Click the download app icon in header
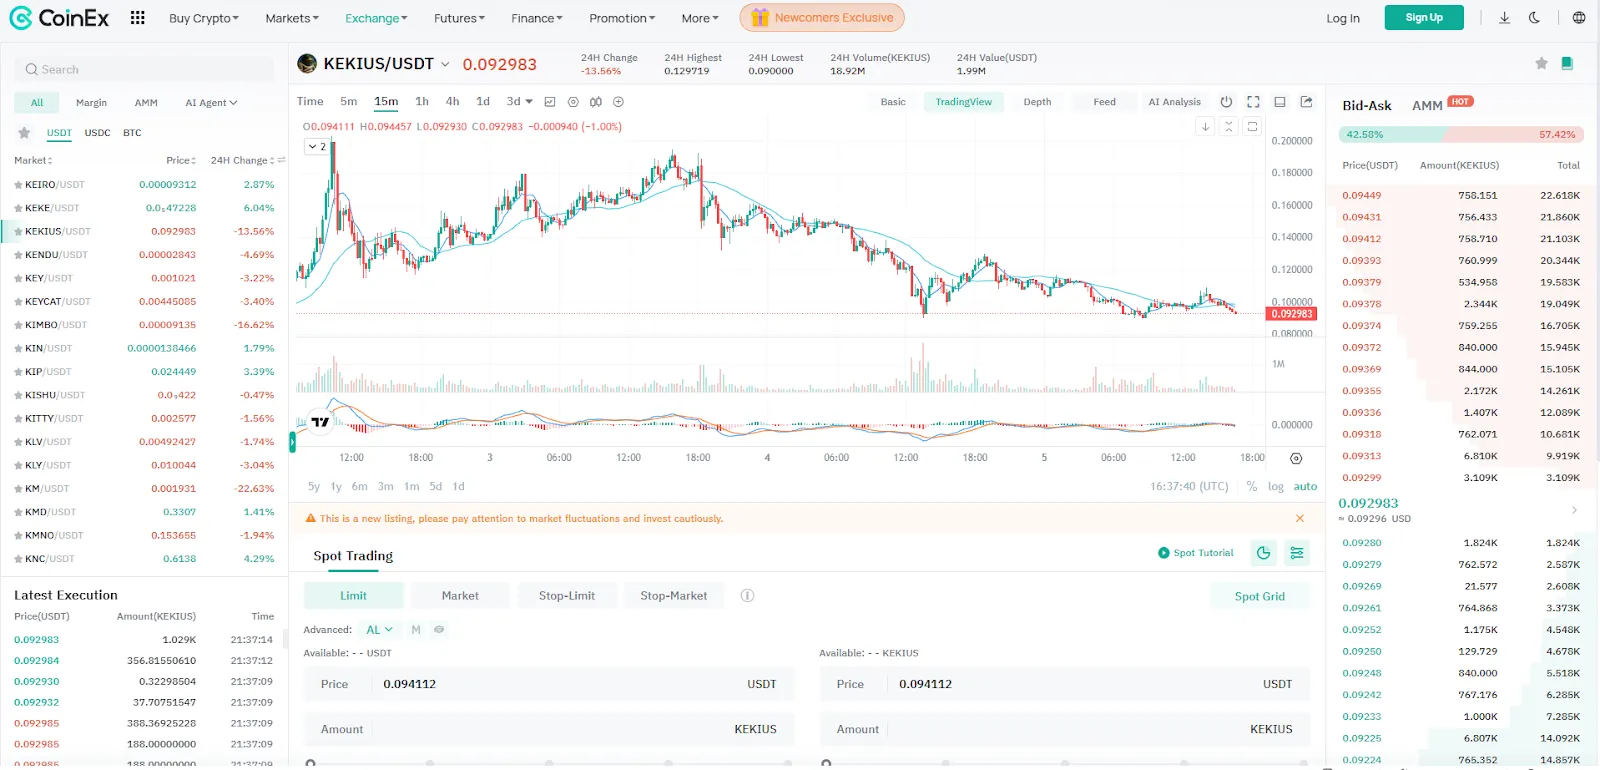This screenshot has width=1600, height=770. point(1504,18)
